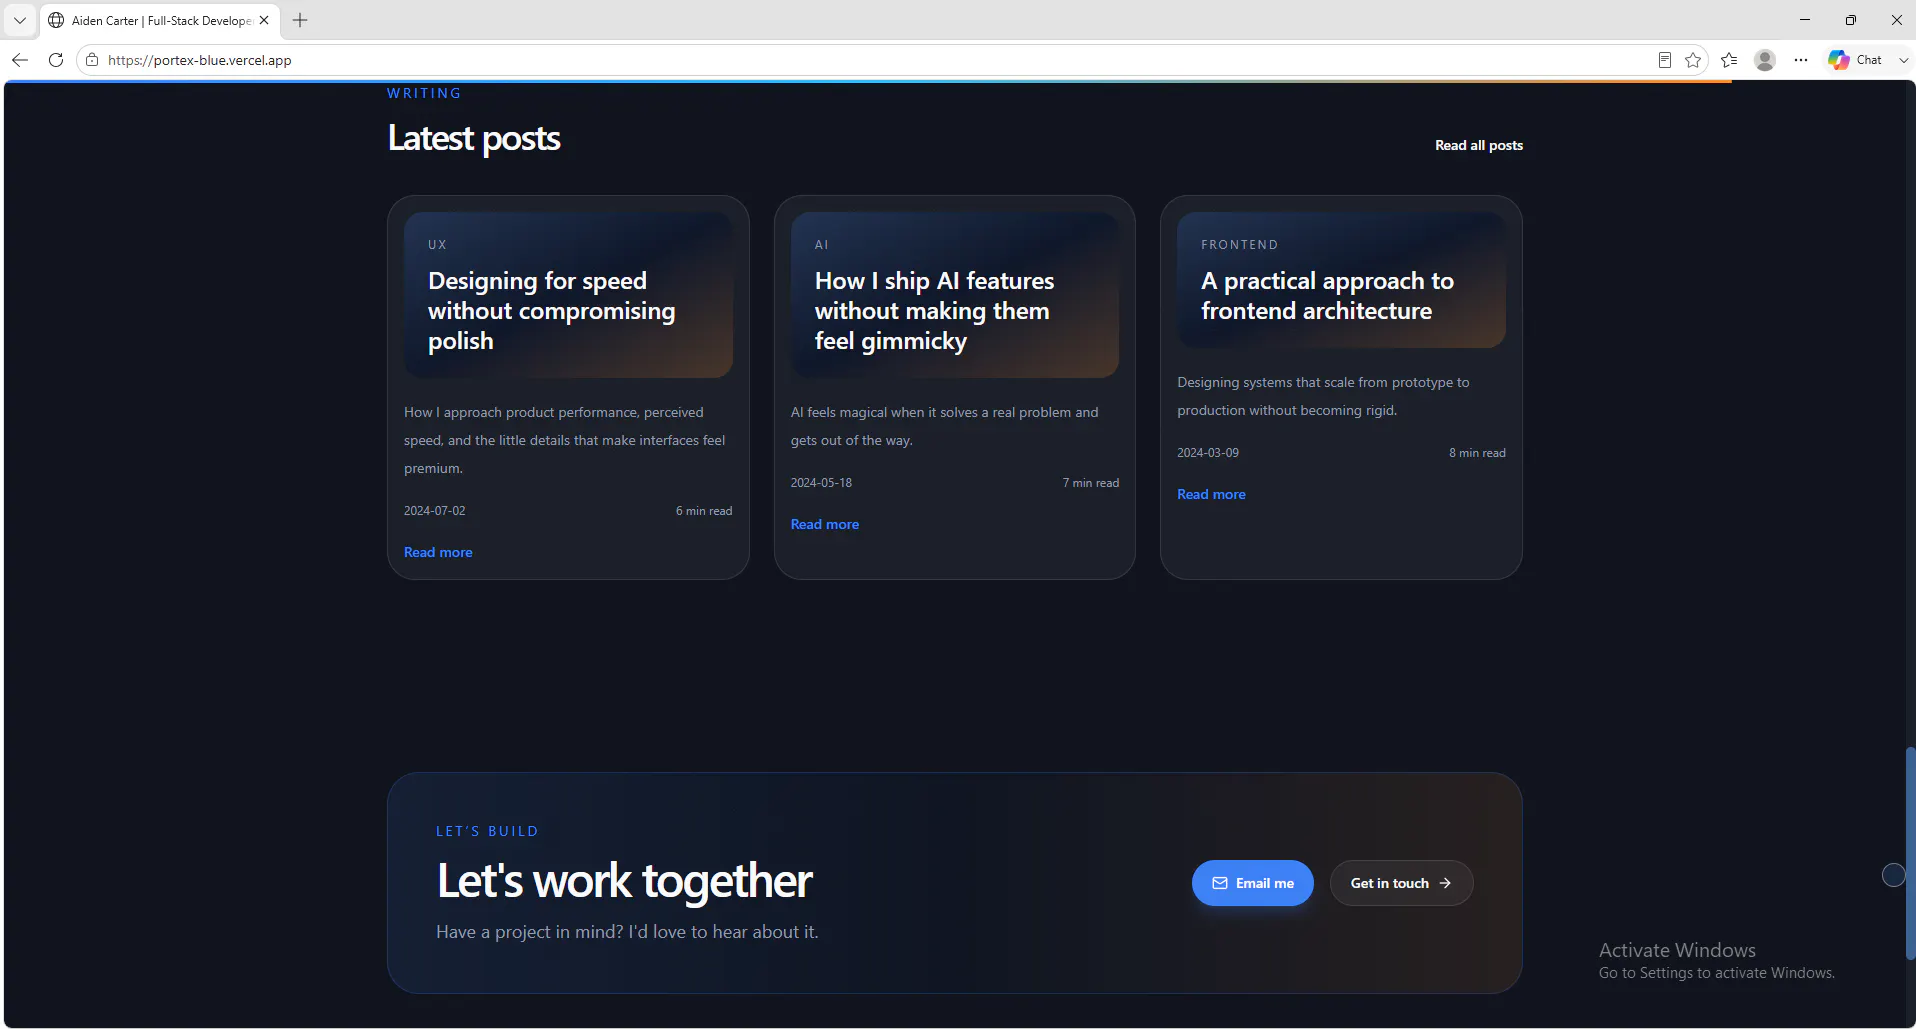Click the Let's work together heading
The width and height of the screenshot is (1916, 1029).
click(625, 881)
